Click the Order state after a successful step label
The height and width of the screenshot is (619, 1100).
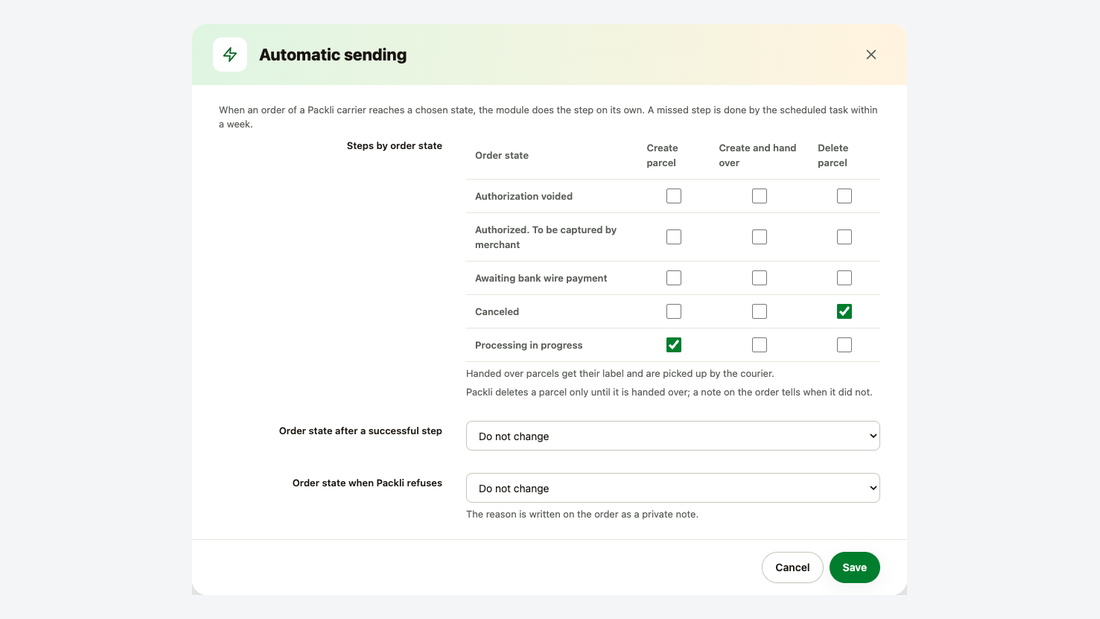click(x=361, y=431)
